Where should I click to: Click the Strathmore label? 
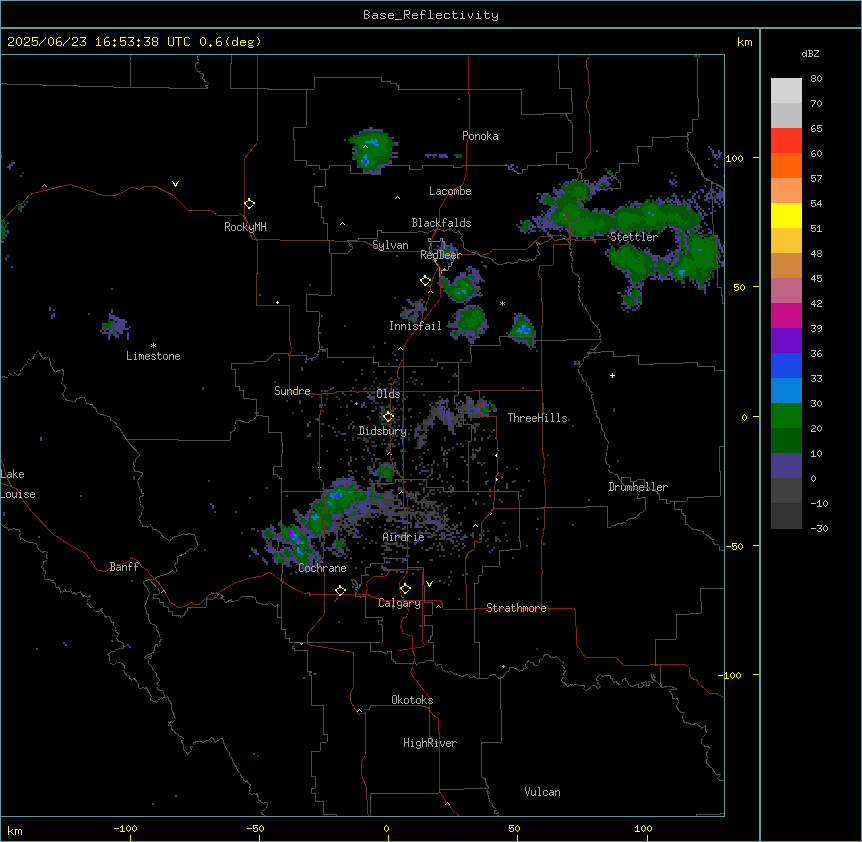(x=516, y=608)
